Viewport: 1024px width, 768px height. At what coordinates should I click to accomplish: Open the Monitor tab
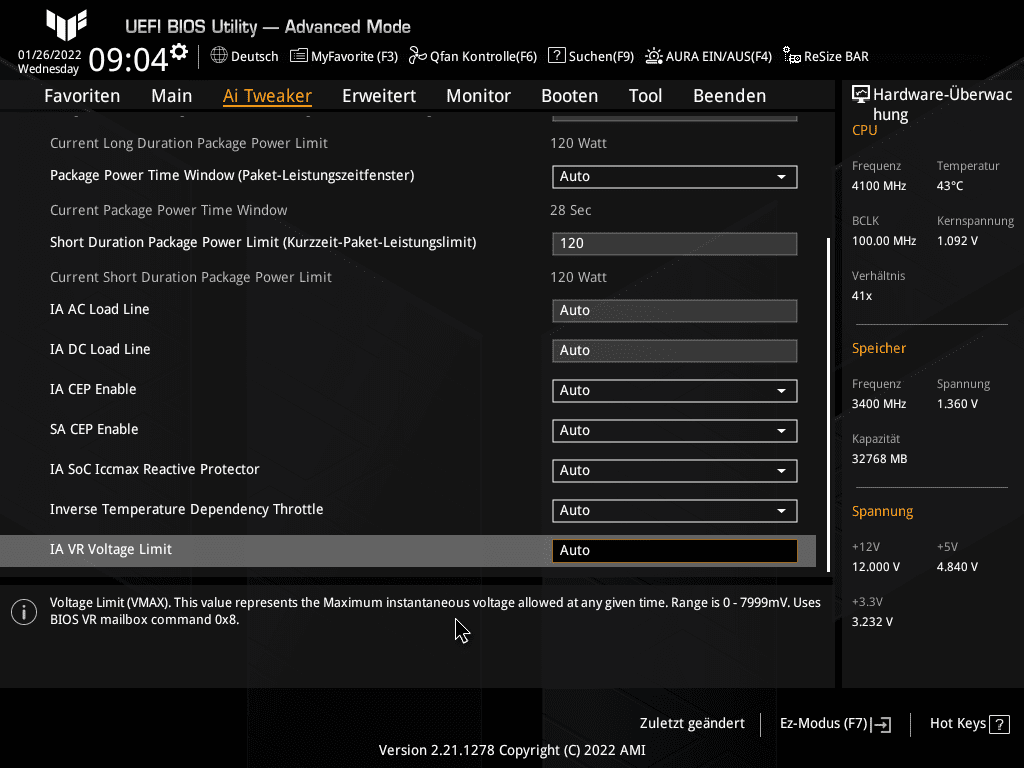point(478,96)
